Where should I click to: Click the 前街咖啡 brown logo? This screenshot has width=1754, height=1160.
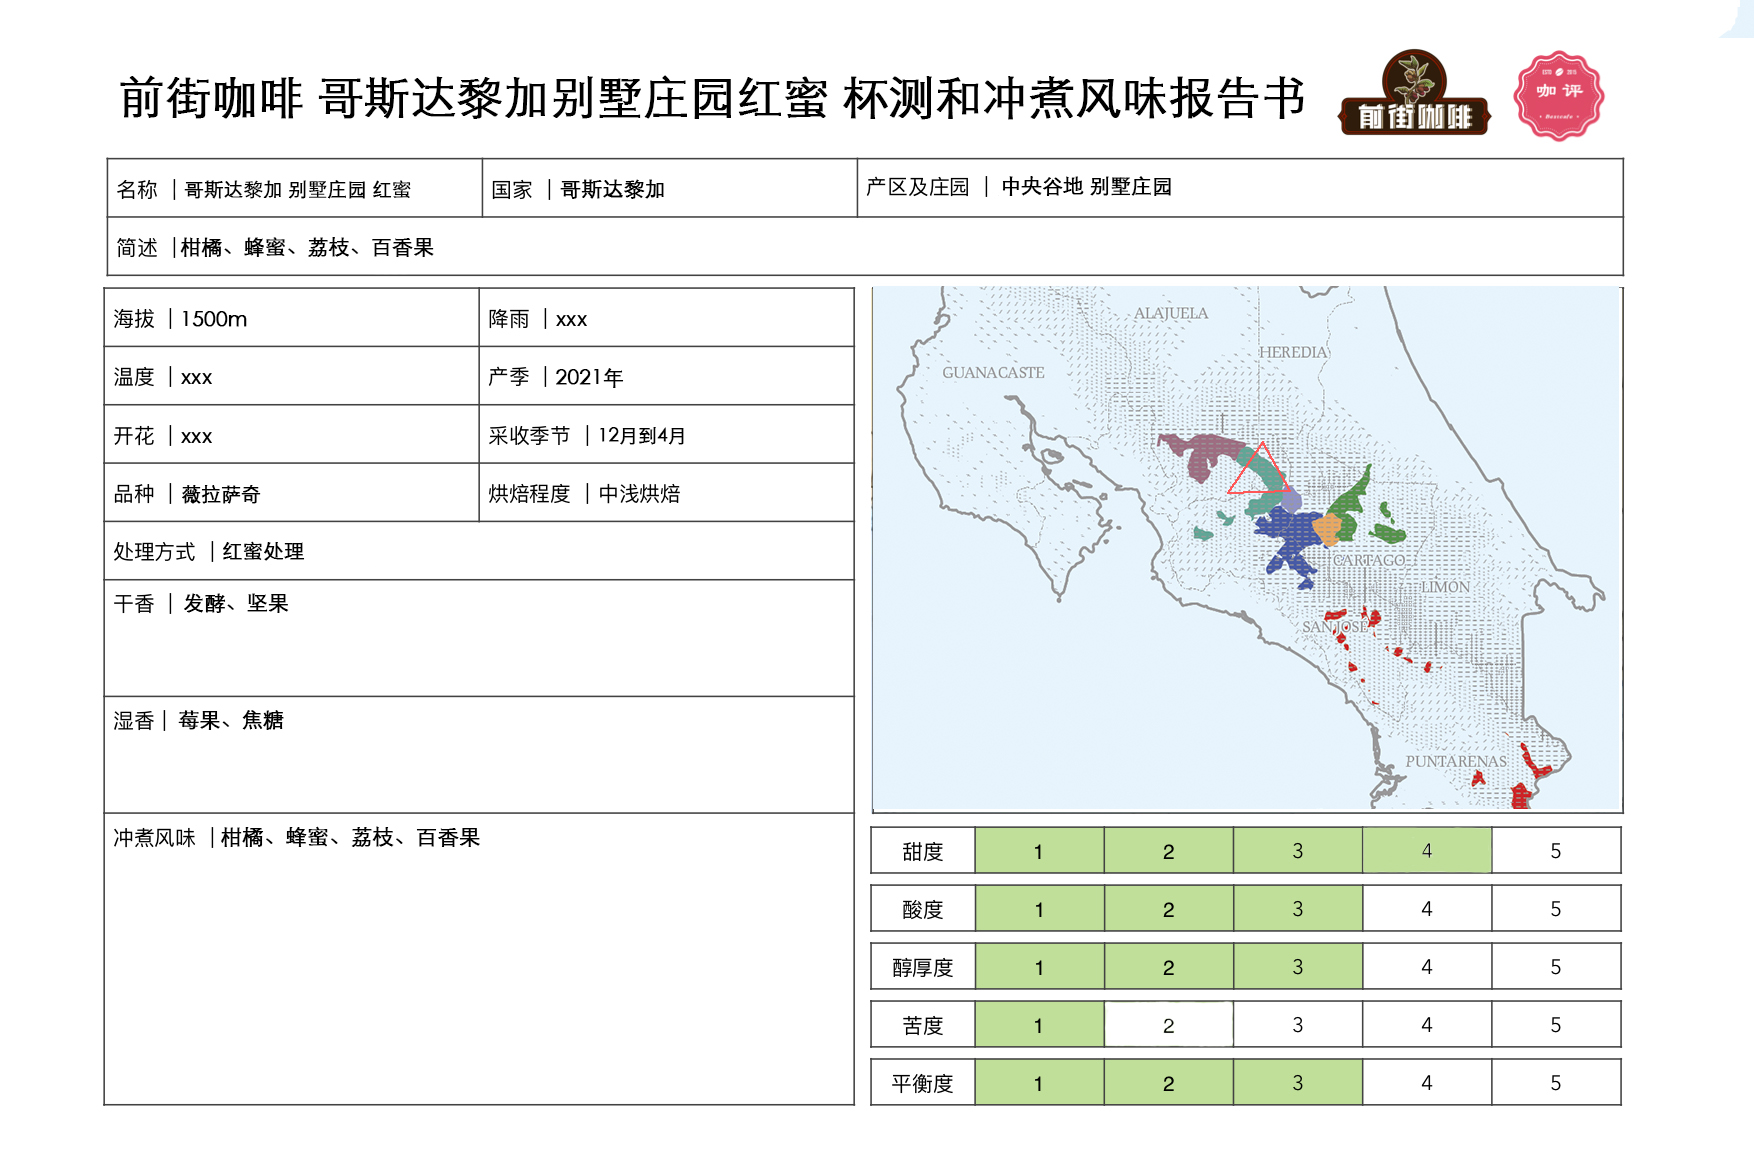point(1414,96)
